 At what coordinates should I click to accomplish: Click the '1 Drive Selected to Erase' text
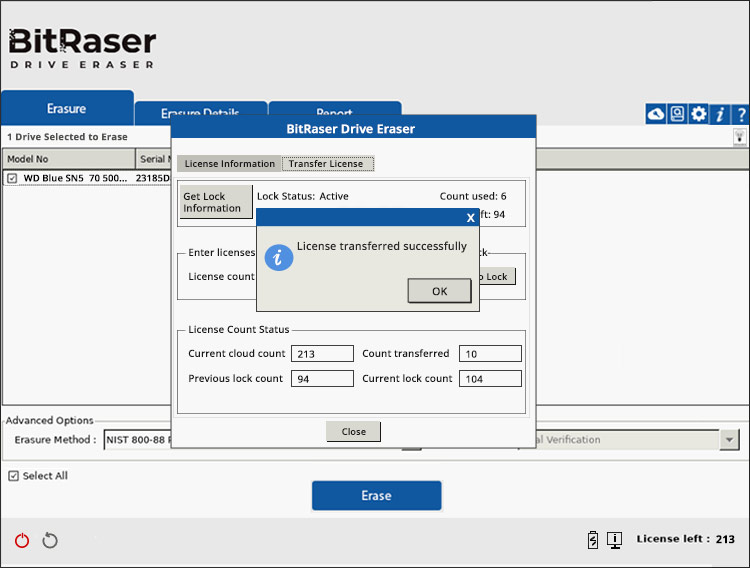pyautogui.click(x=67, y=137)
